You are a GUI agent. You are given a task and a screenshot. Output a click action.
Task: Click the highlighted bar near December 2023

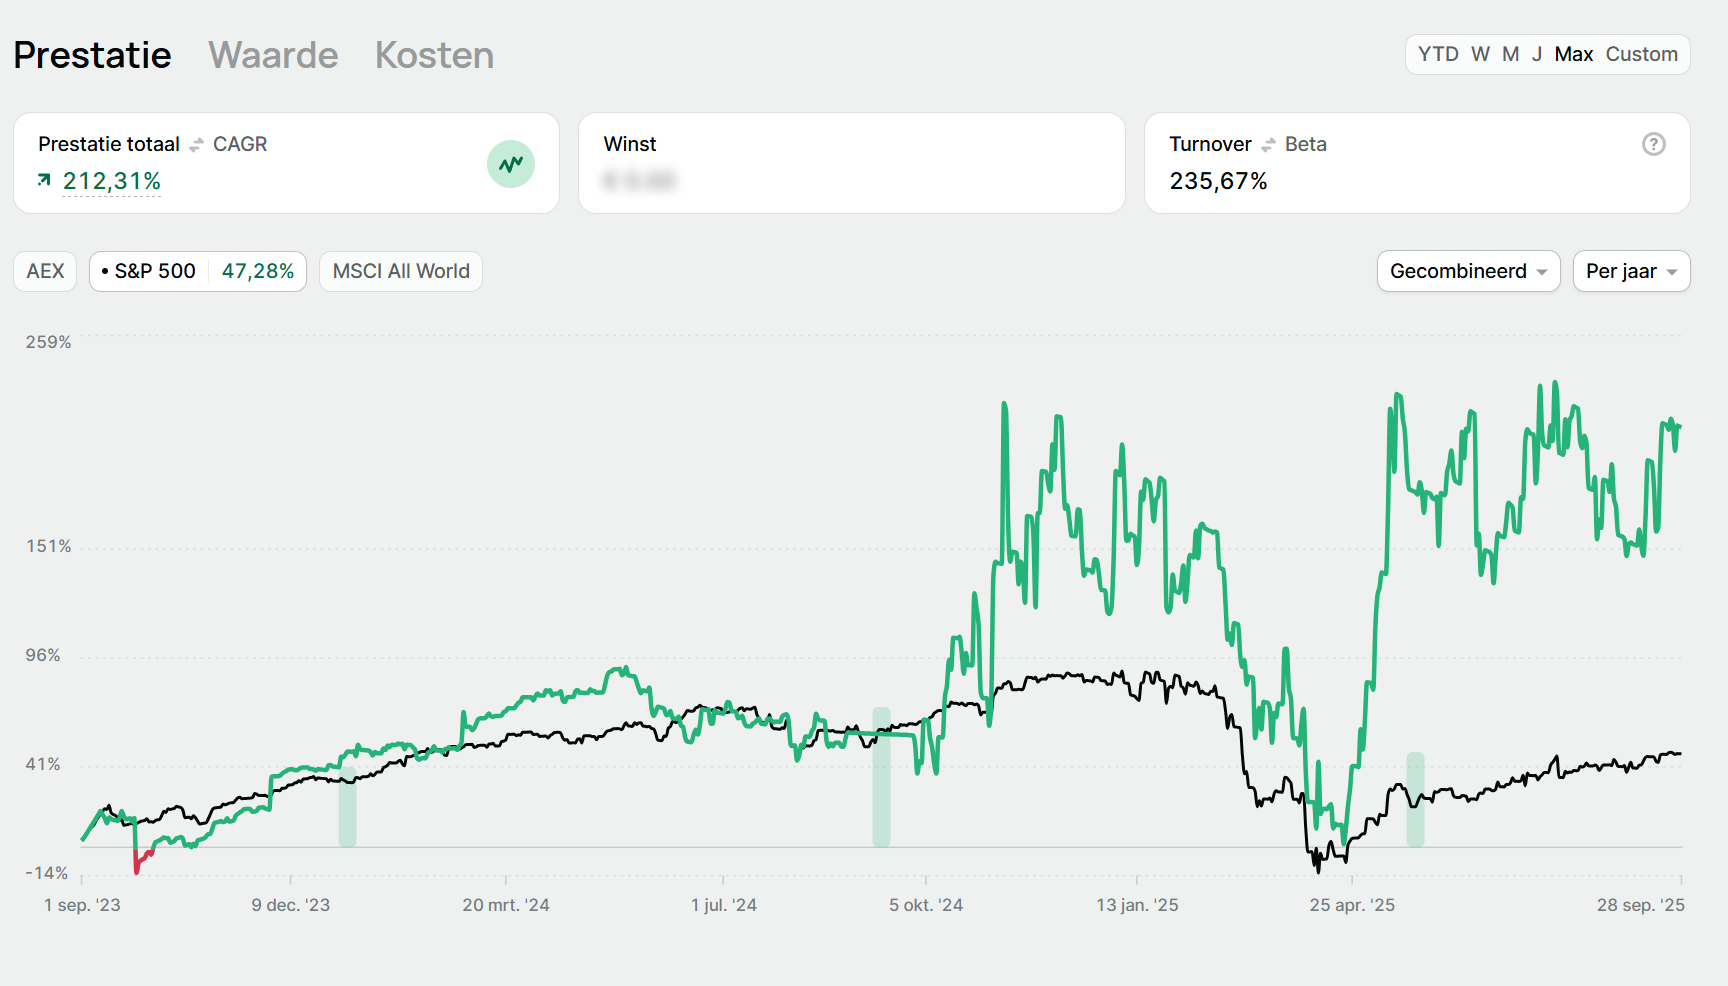pyautogui.click(x=347, y=810)
